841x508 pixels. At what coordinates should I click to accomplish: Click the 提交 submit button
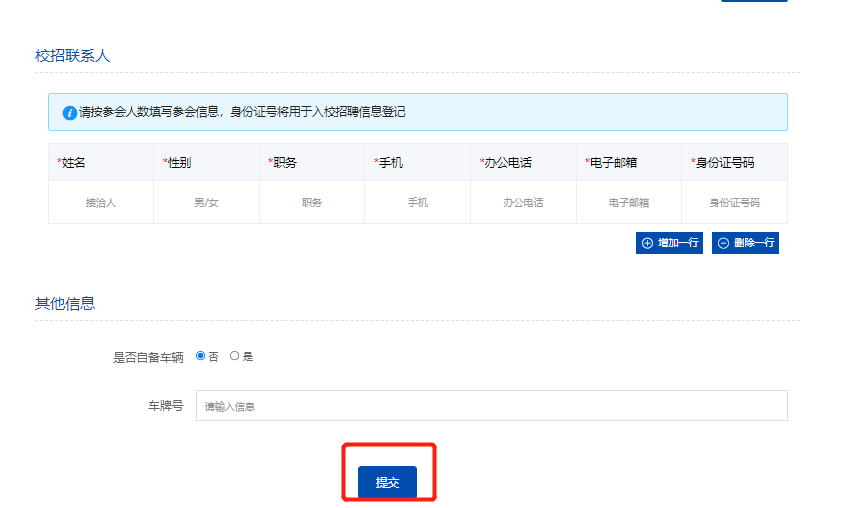pos(387,482)
